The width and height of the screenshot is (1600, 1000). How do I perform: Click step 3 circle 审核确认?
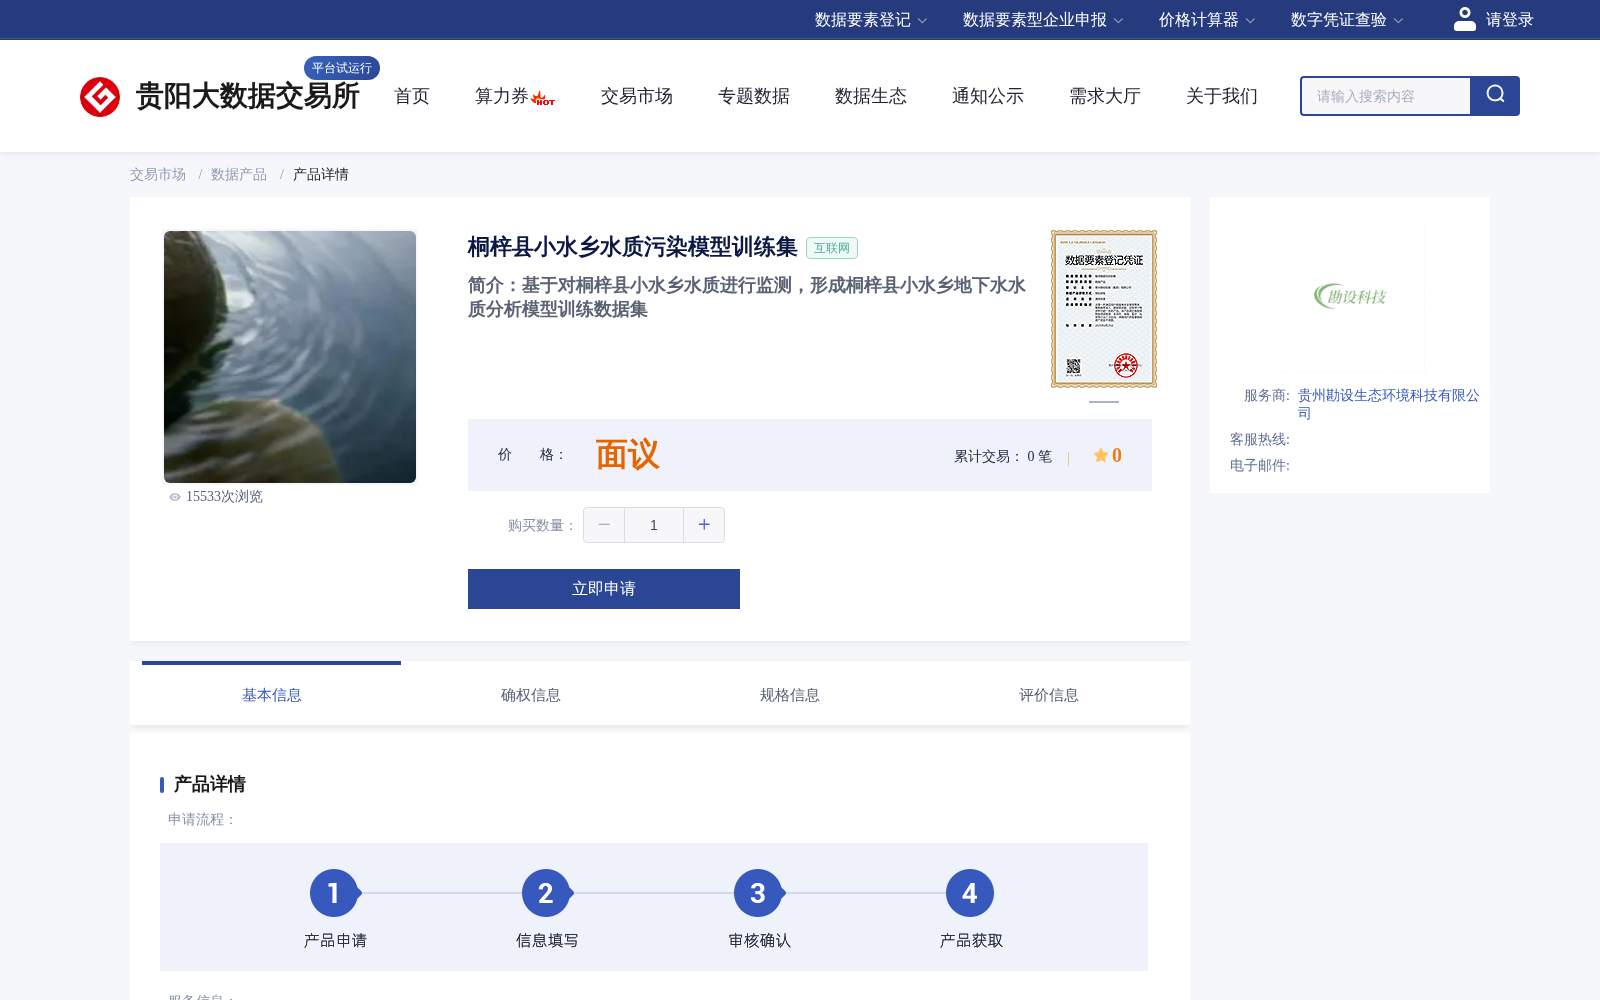[758, 893]
